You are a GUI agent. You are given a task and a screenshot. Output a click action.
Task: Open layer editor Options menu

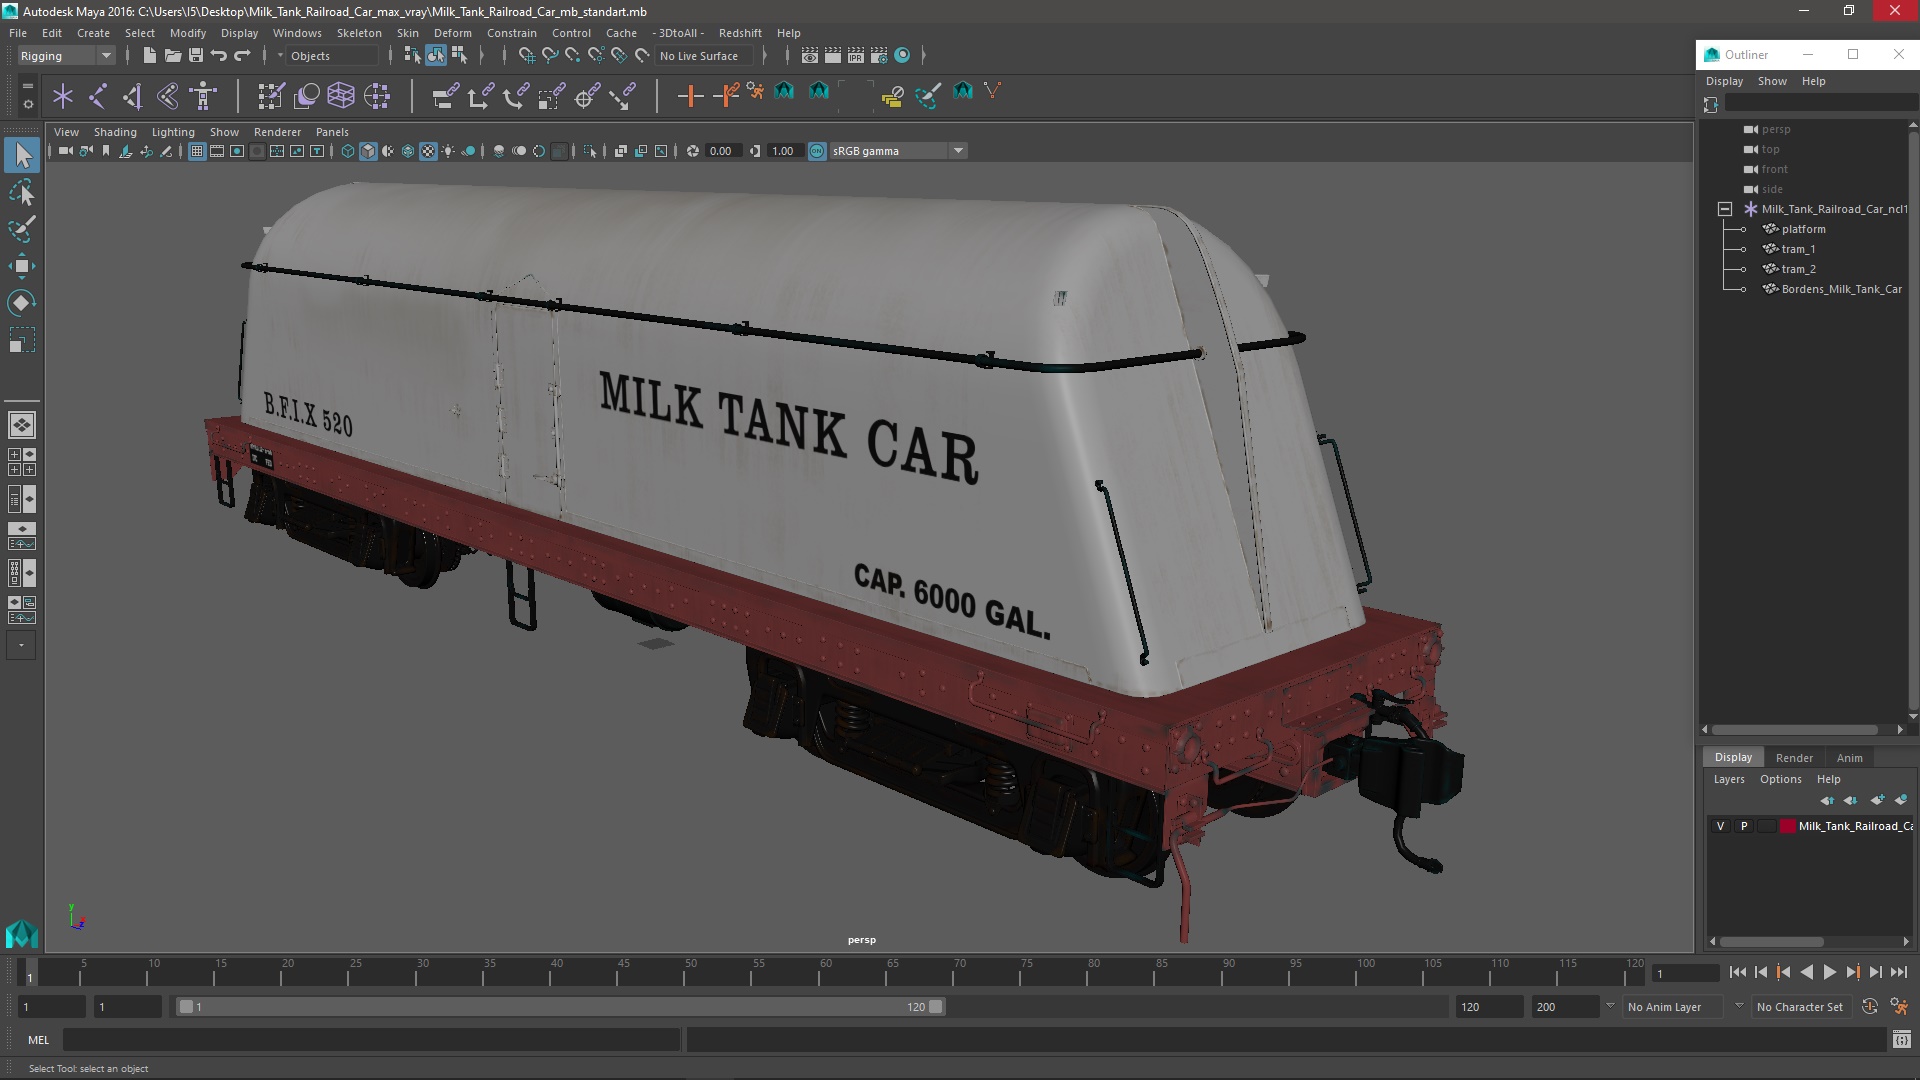pos(1780,780)
